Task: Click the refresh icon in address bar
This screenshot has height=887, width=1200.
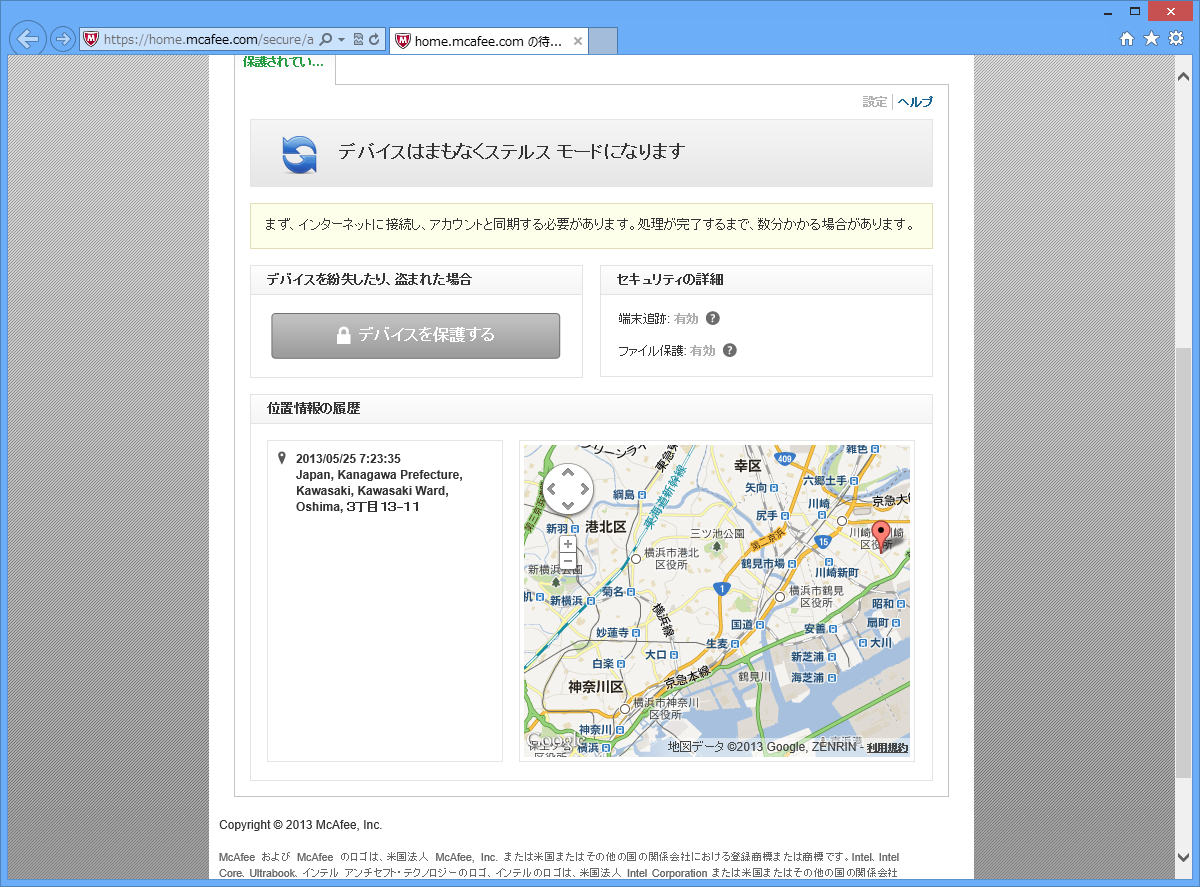Action: 374,40
